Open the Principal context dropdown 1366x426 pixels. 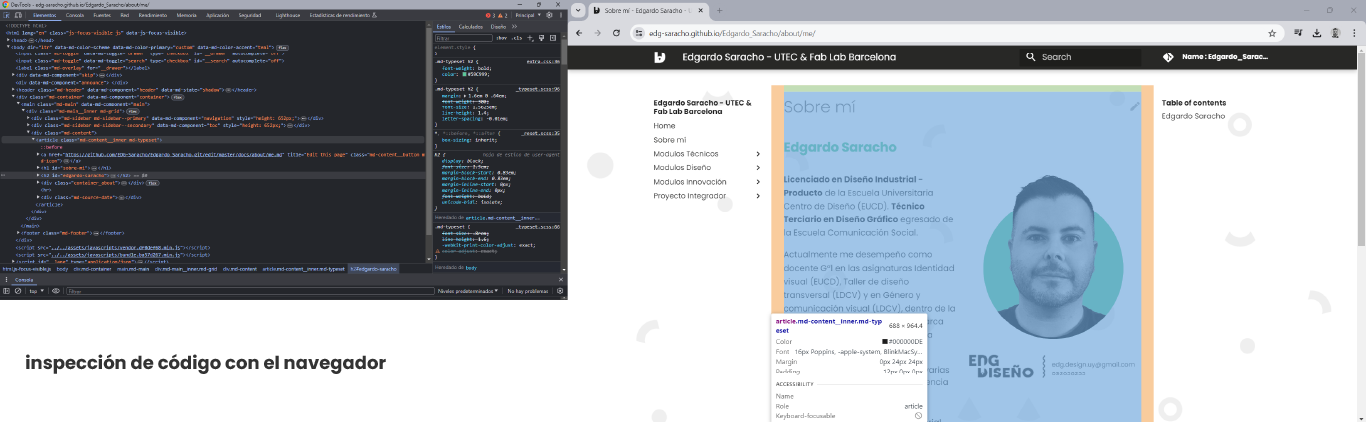[x=527, y=15]
